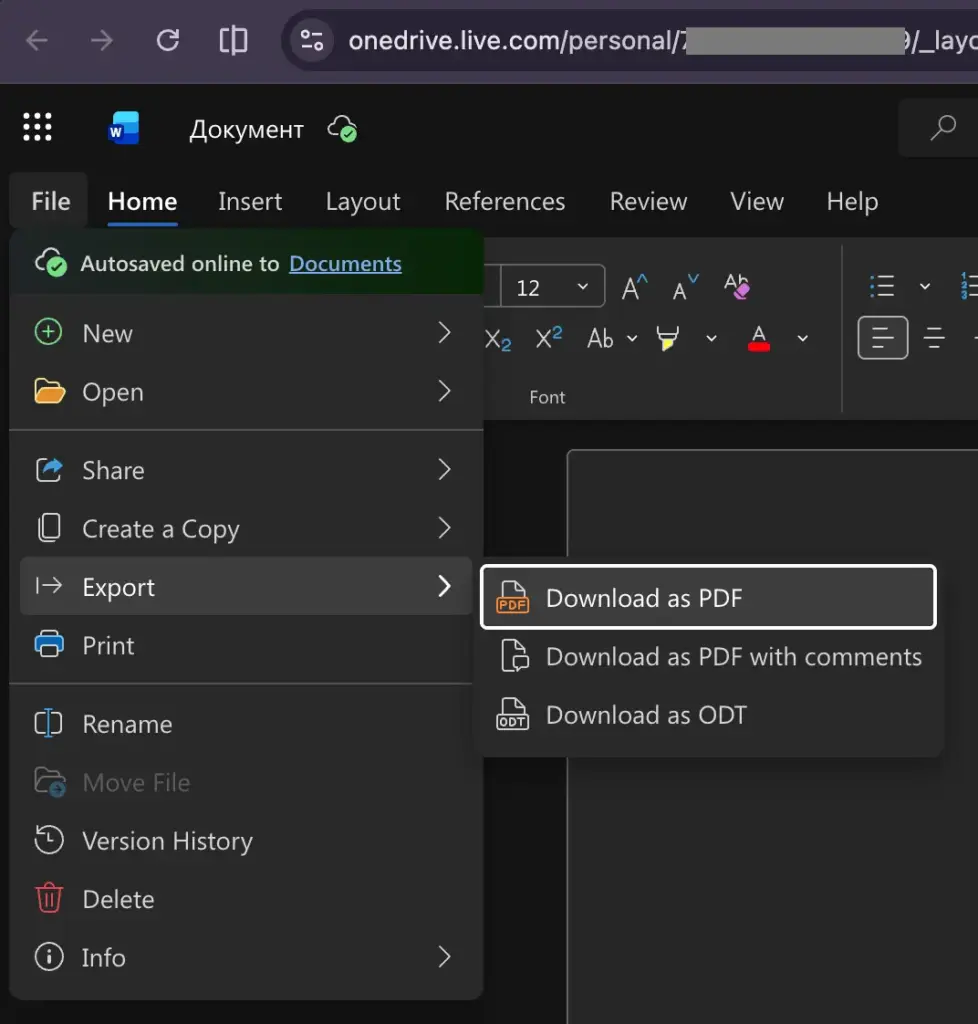Increase font size with grow font icon

(x=634, y=287)
